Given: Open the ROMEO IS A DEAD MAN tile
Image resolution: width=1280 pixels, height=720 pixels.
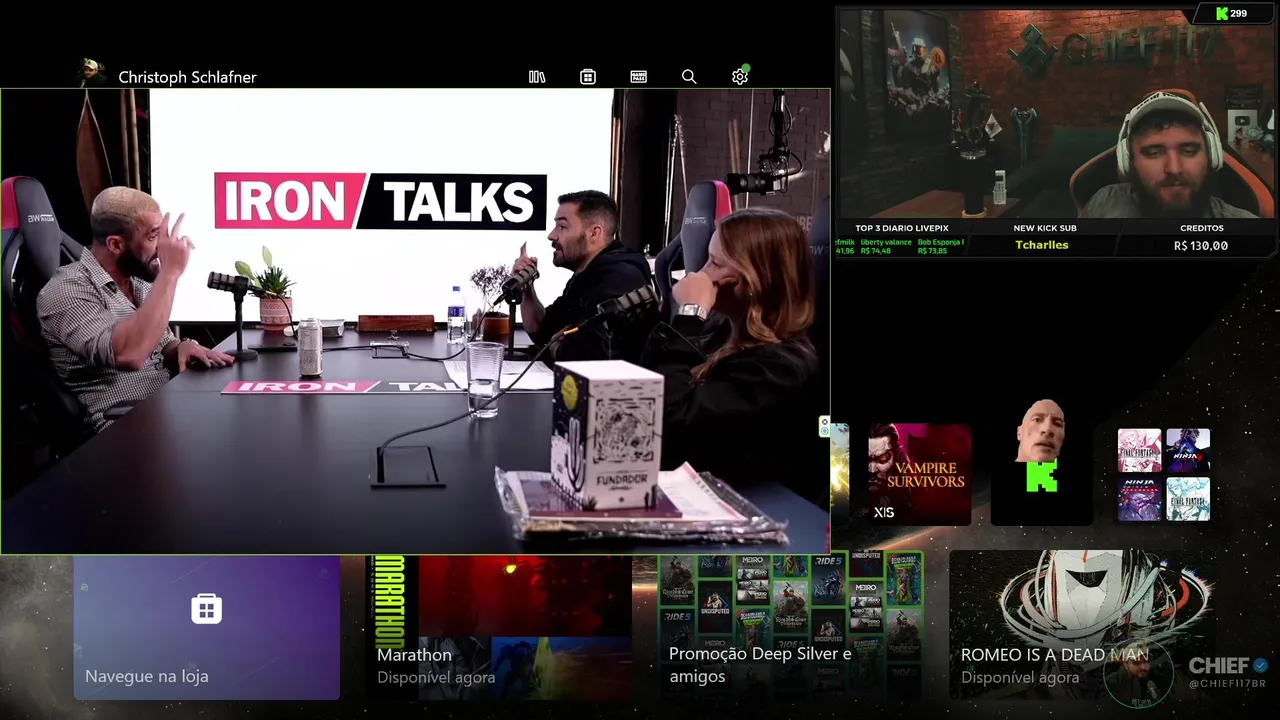Looking at the screenshot, I should click(1080, 627).
